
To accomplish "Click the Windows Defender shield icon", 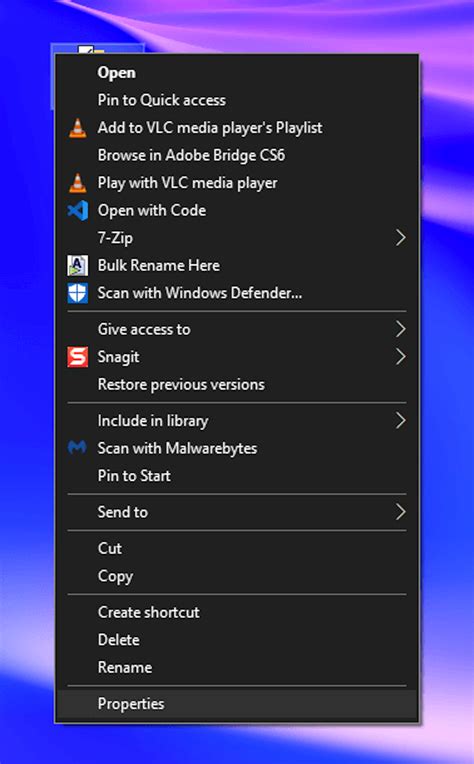I will pos(77,293).
